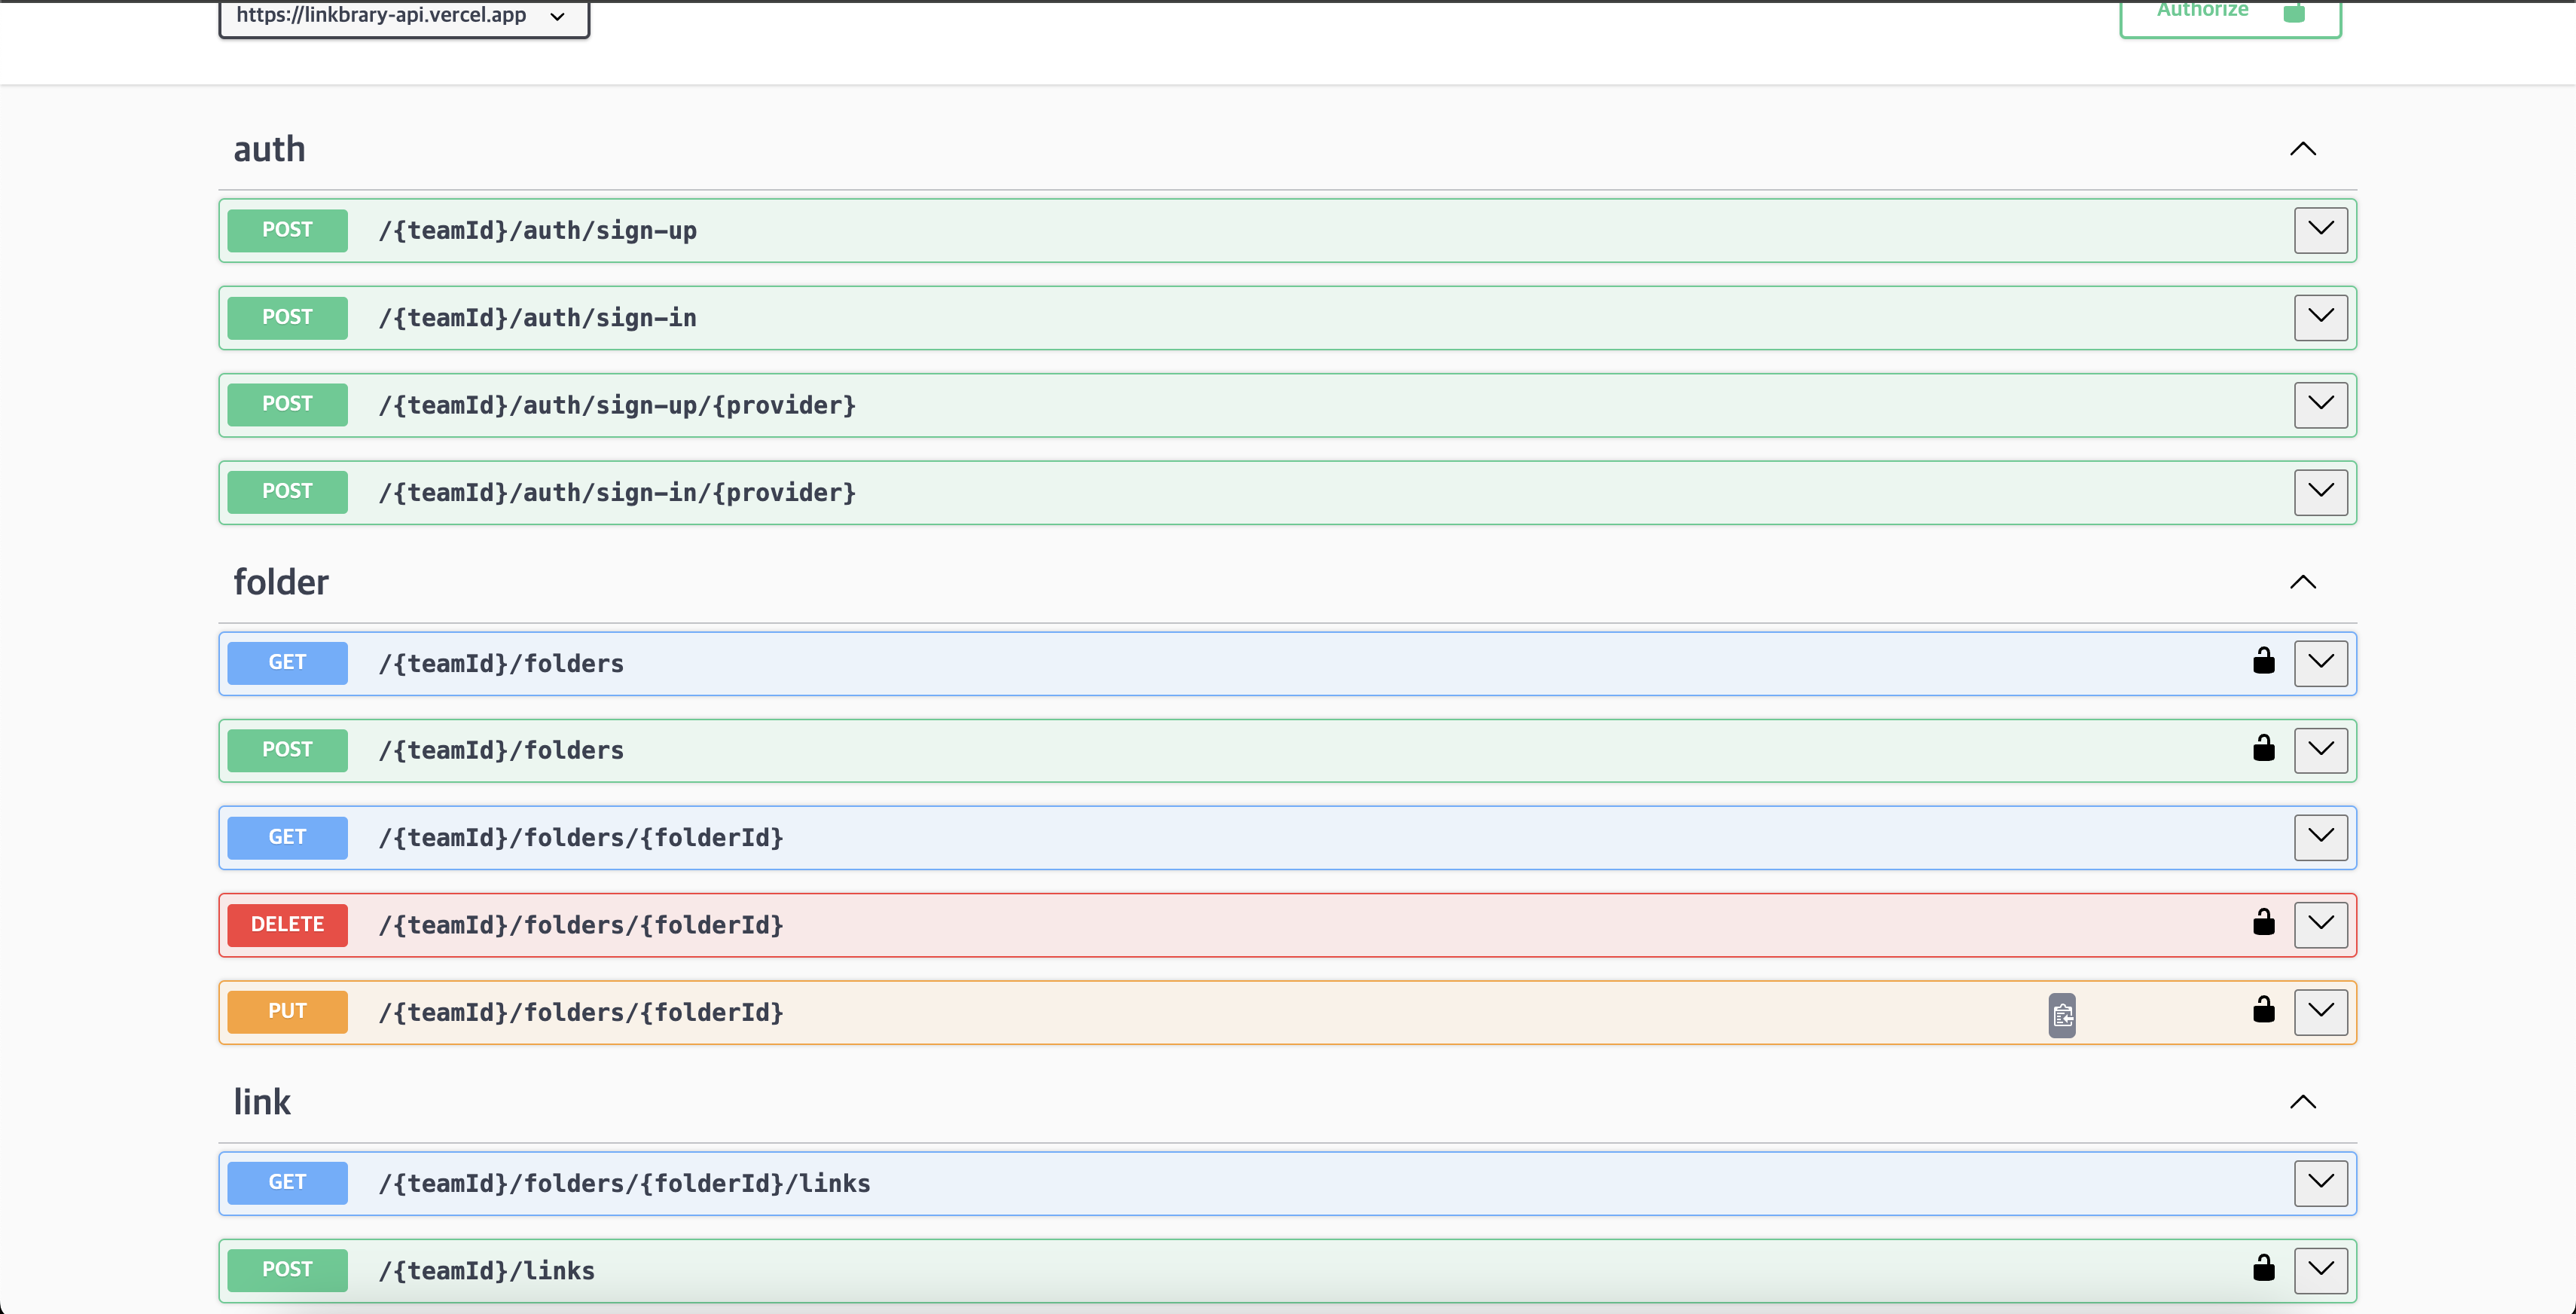Viewport: 2576px width, 1314px height.
Task: Click path text /{teamId}/auth/sign-in/{provider}
Action: pos(617,493)
